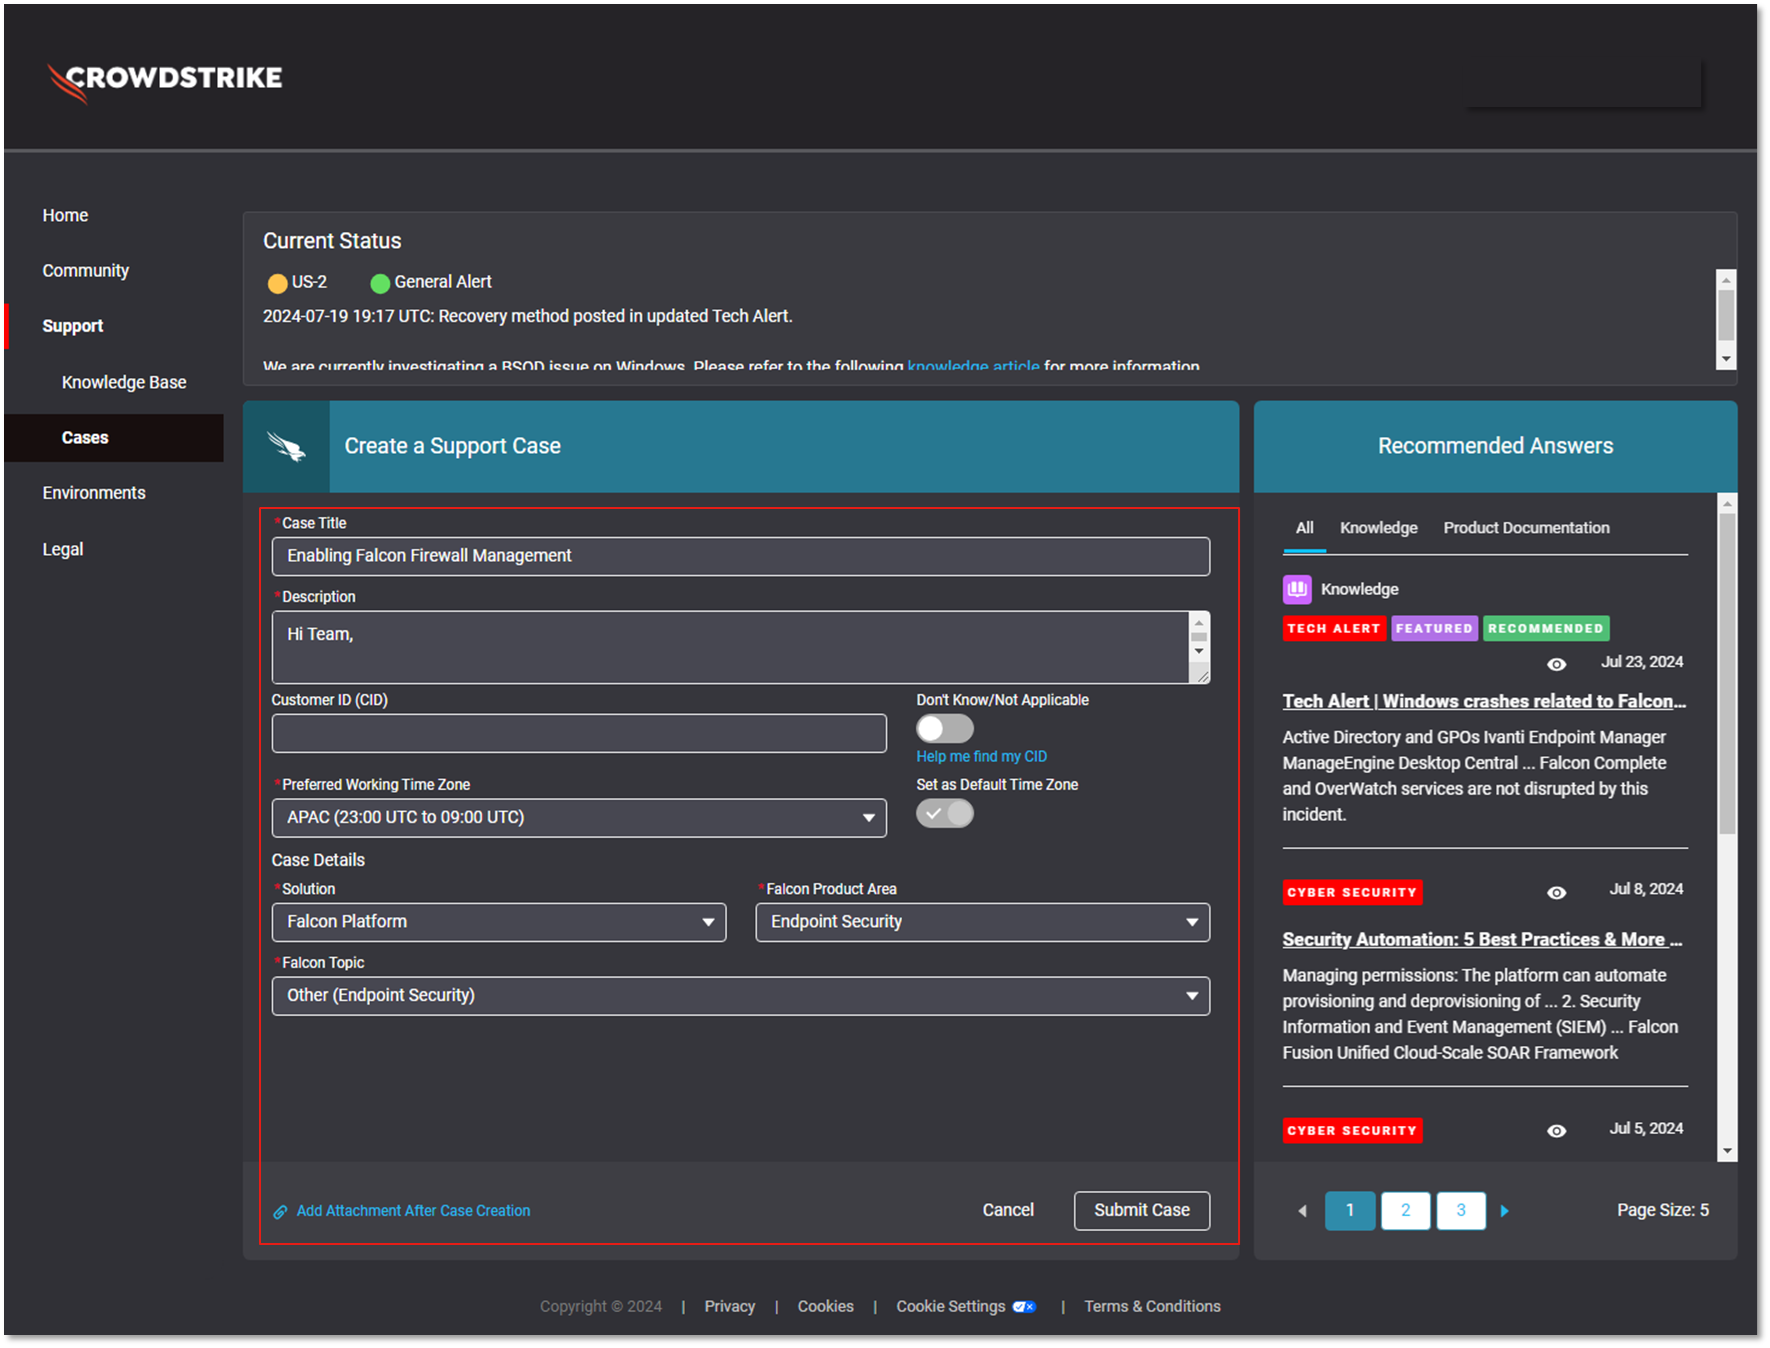Click the Cookie Settings privacy choices icon

[1024, 1307]
